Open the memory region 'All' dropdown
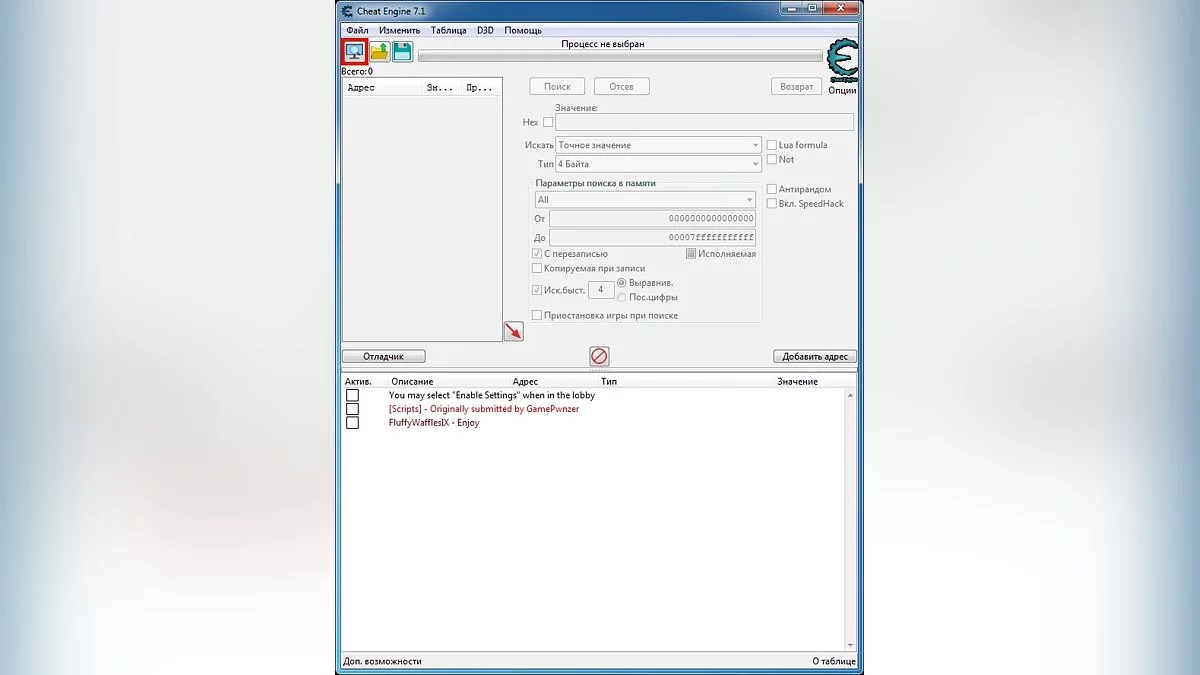The image size is (1200, 675). (x=645, y=200)
